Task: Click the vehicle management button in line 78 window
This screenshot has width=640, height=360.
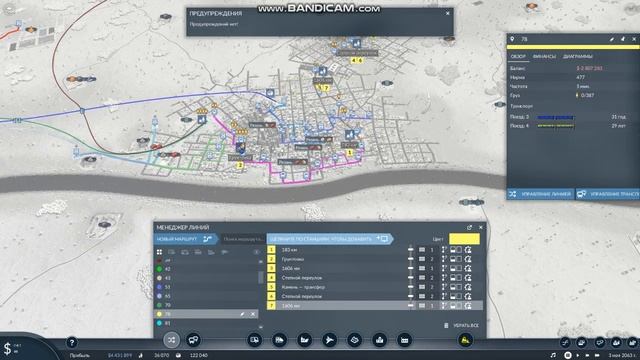Action: [608, 194]
